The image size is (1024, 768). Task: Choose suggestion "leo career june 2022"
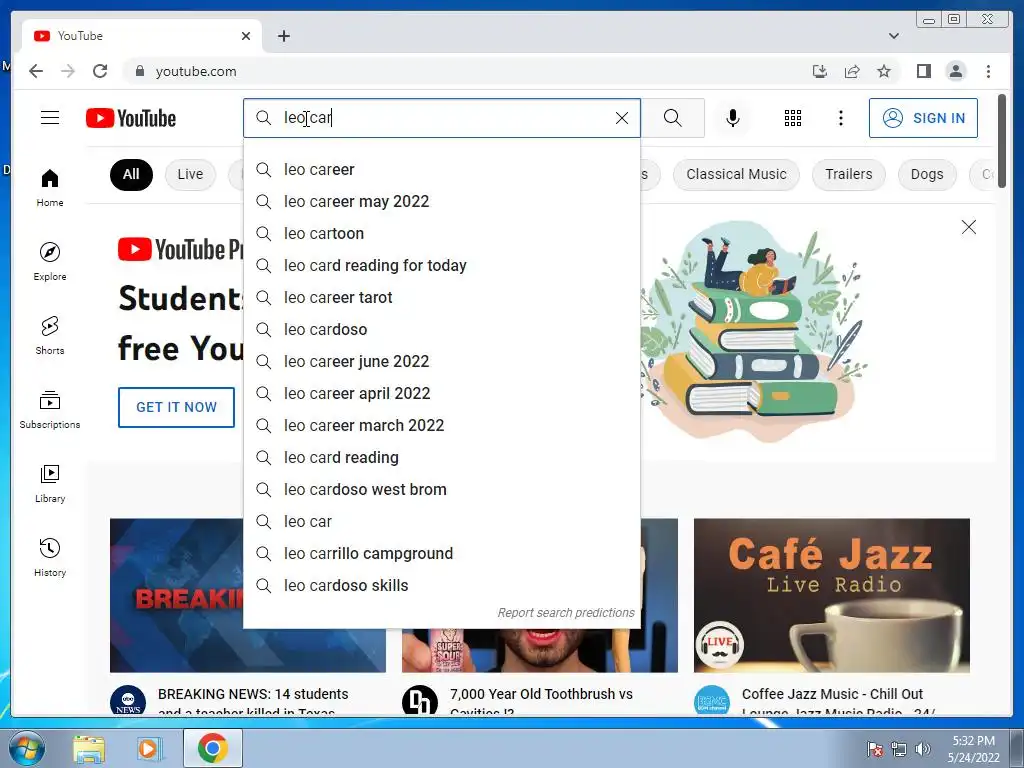click(442, 361)
